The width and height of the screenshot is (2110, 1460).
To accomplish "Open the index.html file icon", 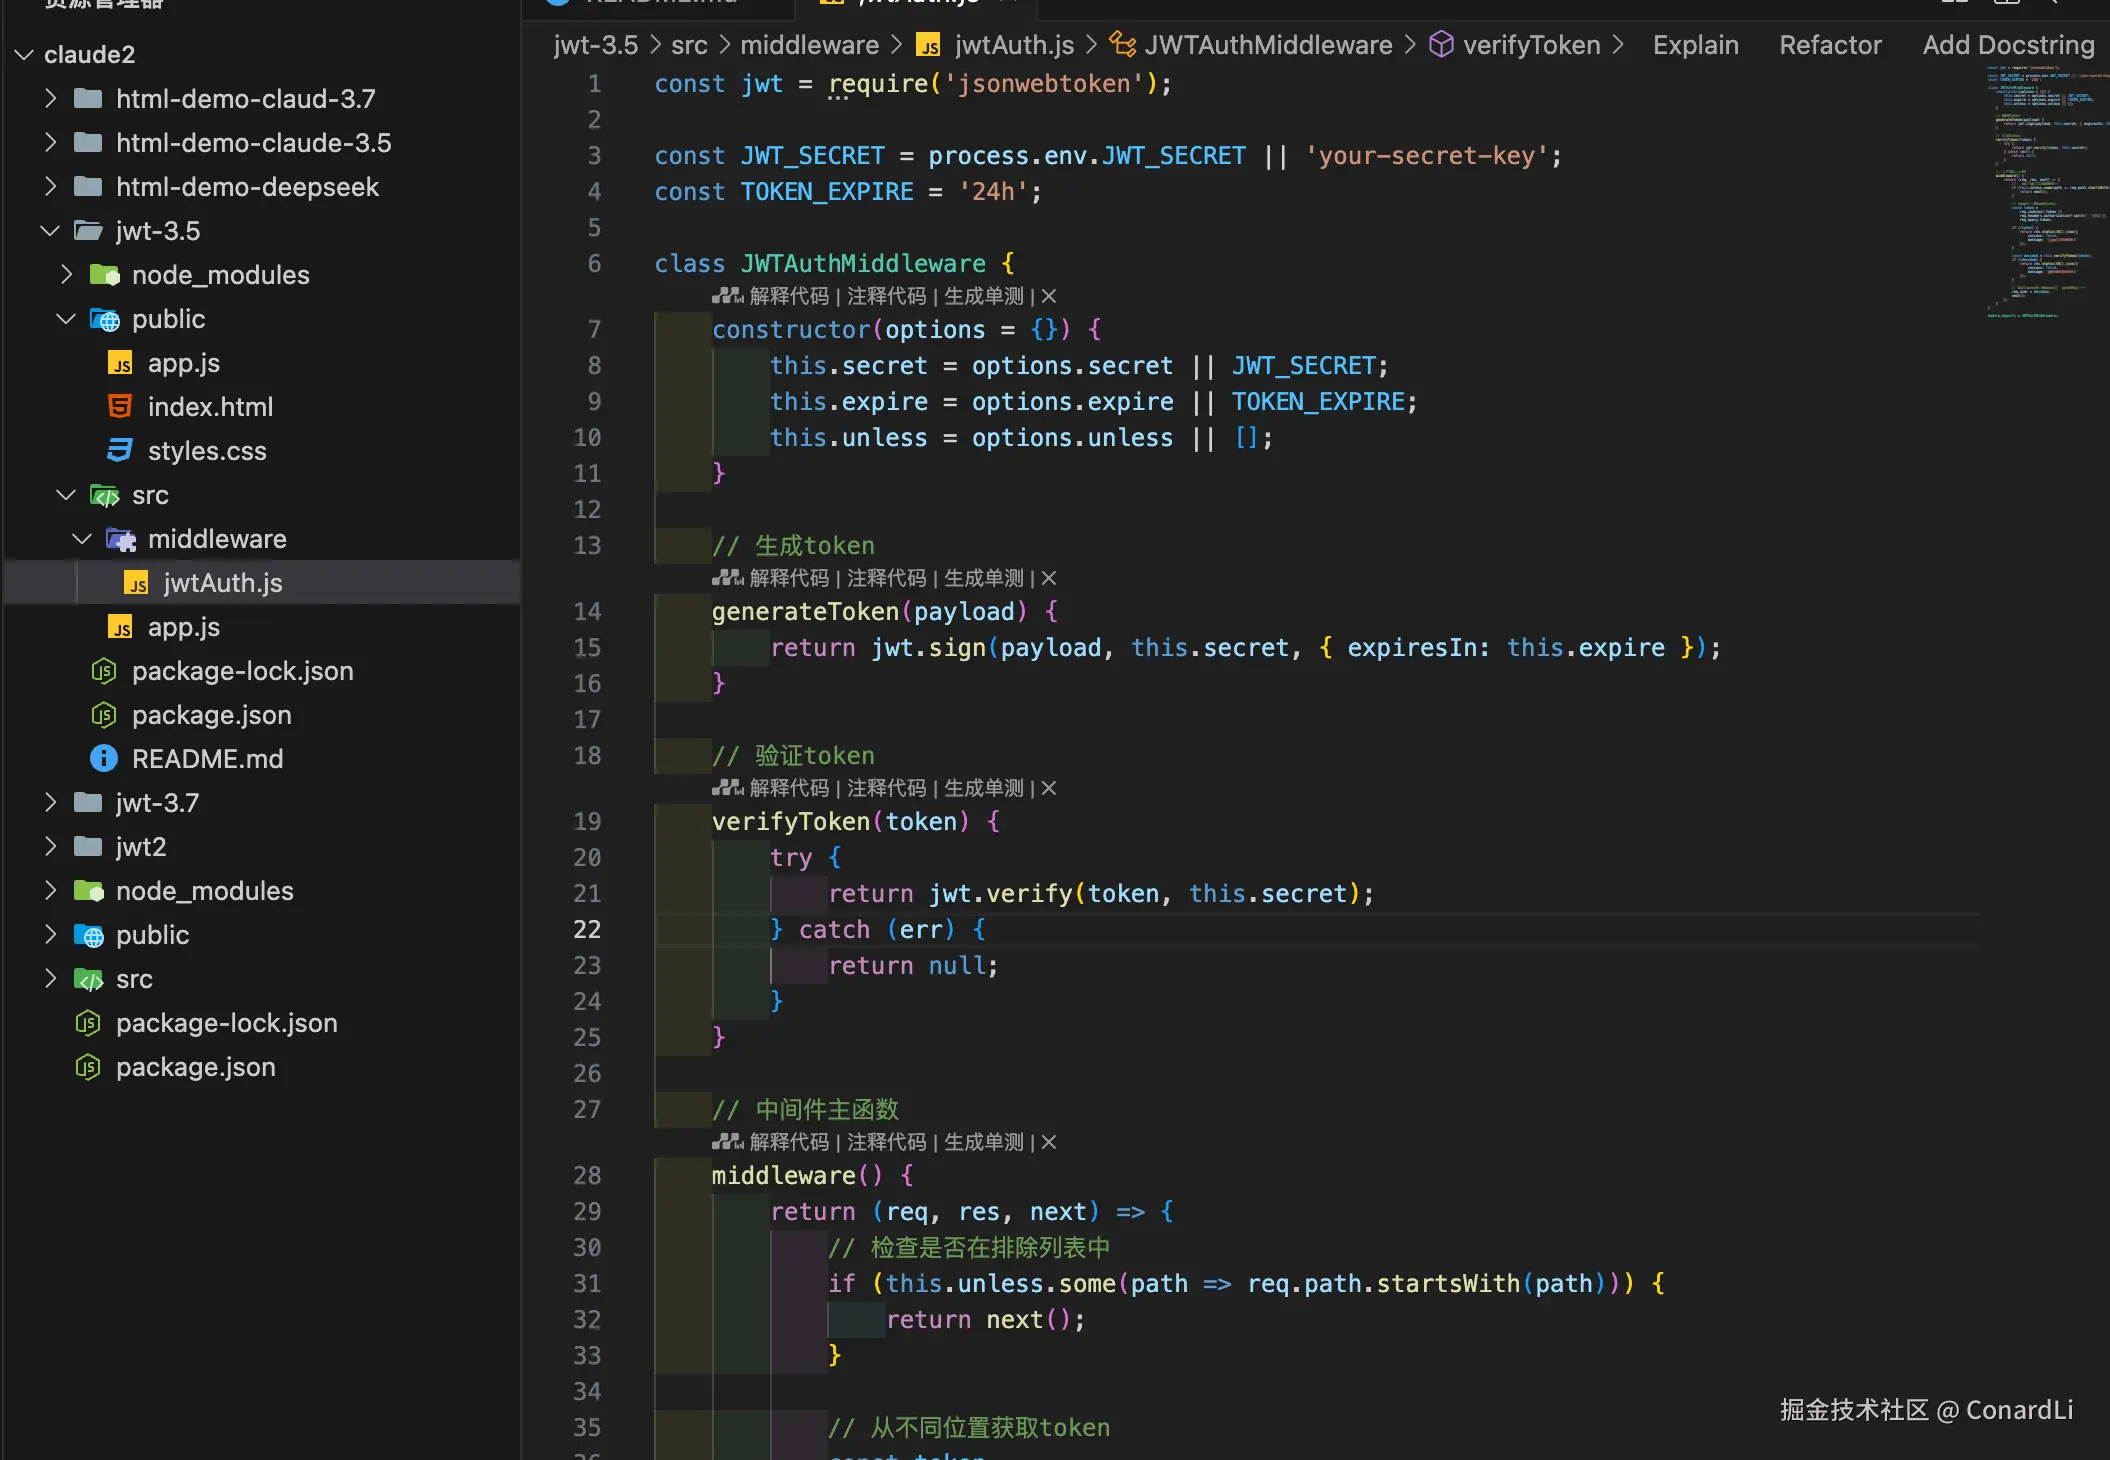I will tap(120, 407).
